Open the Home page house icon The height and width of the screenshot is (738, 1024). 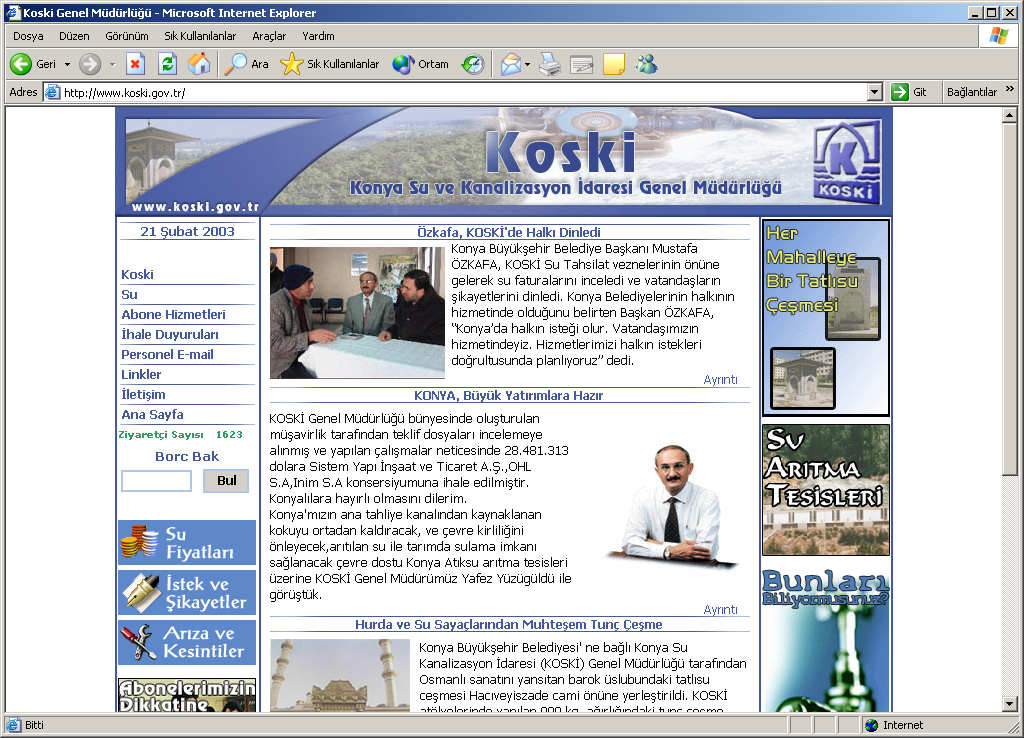pos(199,64)
